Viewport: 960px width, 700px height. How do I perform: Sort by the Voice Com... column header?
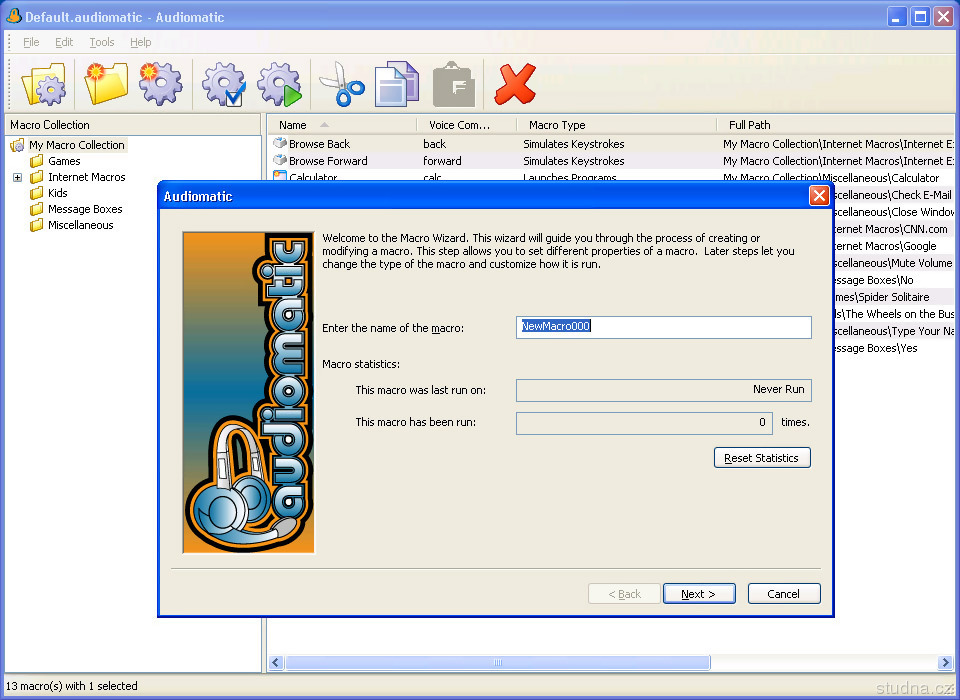tap(467, 125)
